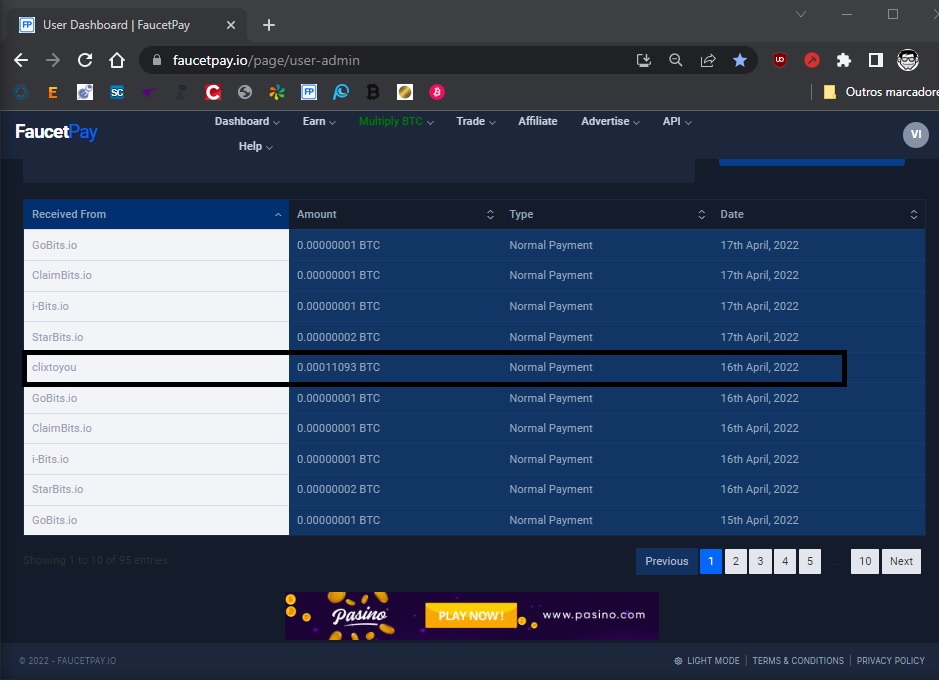
Task: Click the forward navigation arrow
Action: pyautogui.click(x=53, y=60)
